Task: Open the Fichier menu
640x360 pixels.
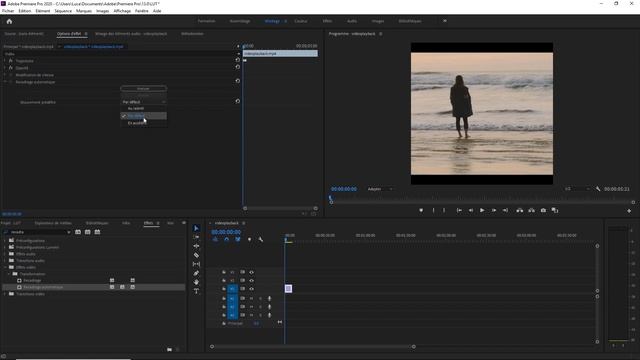Action: pos(8,11)
